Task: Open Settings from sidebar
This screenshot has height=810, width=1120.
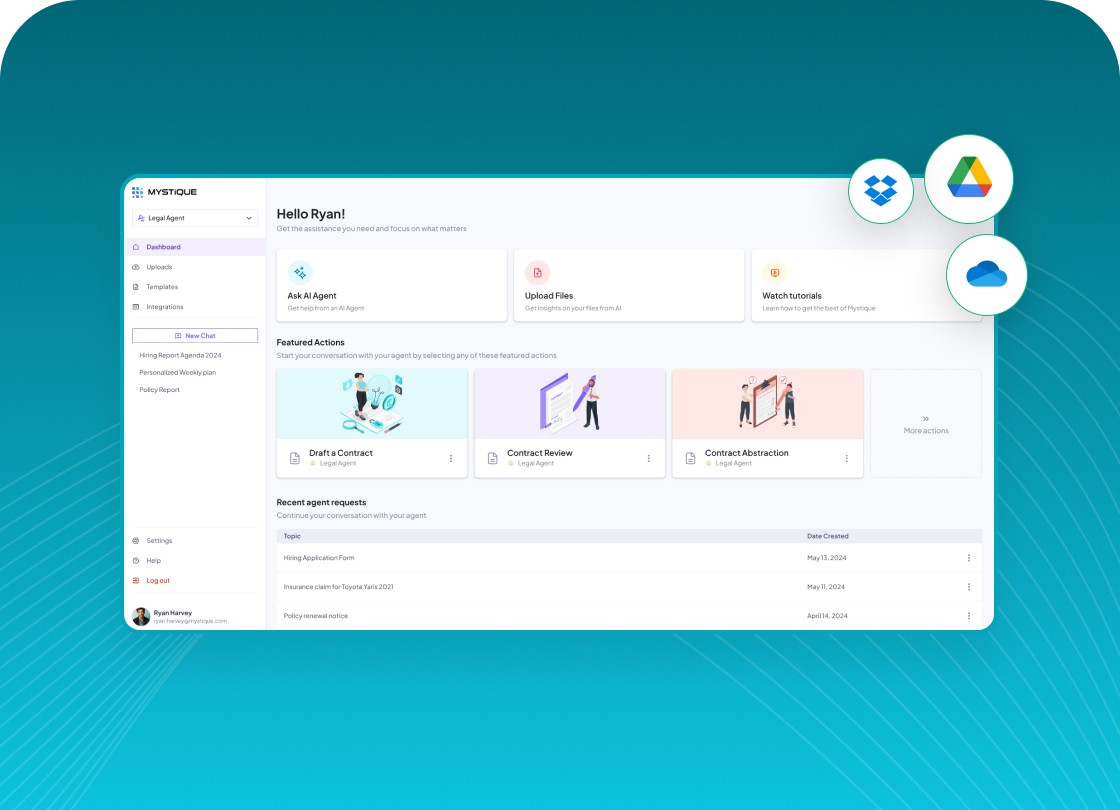Action: pos(159,541)
